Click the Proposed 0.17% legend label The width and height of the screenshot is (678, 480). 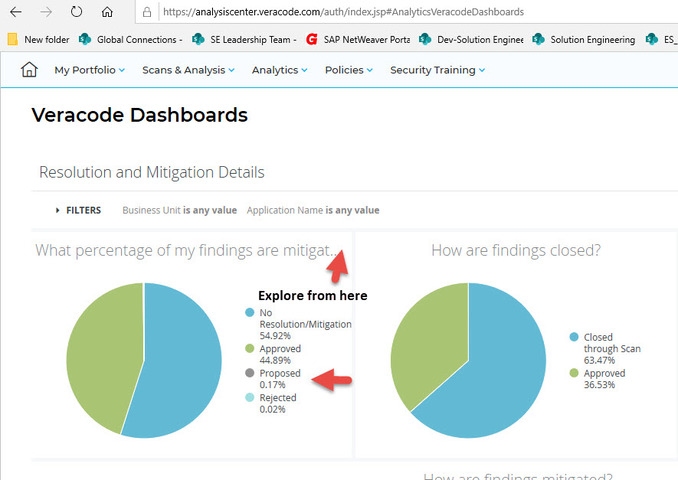[280, 379]
